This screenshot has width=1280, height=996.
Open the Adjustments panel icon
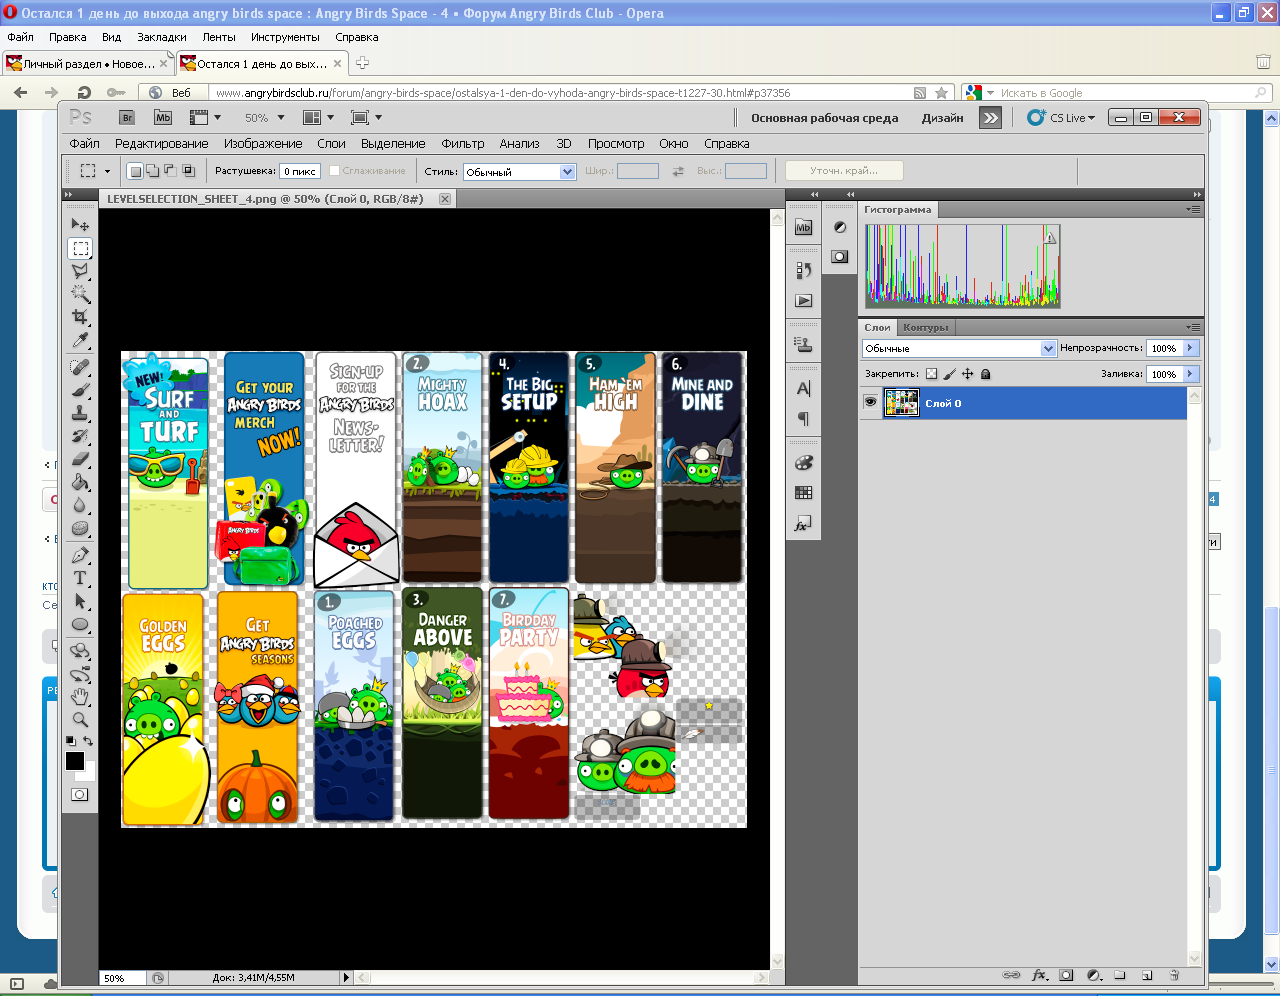840,227
